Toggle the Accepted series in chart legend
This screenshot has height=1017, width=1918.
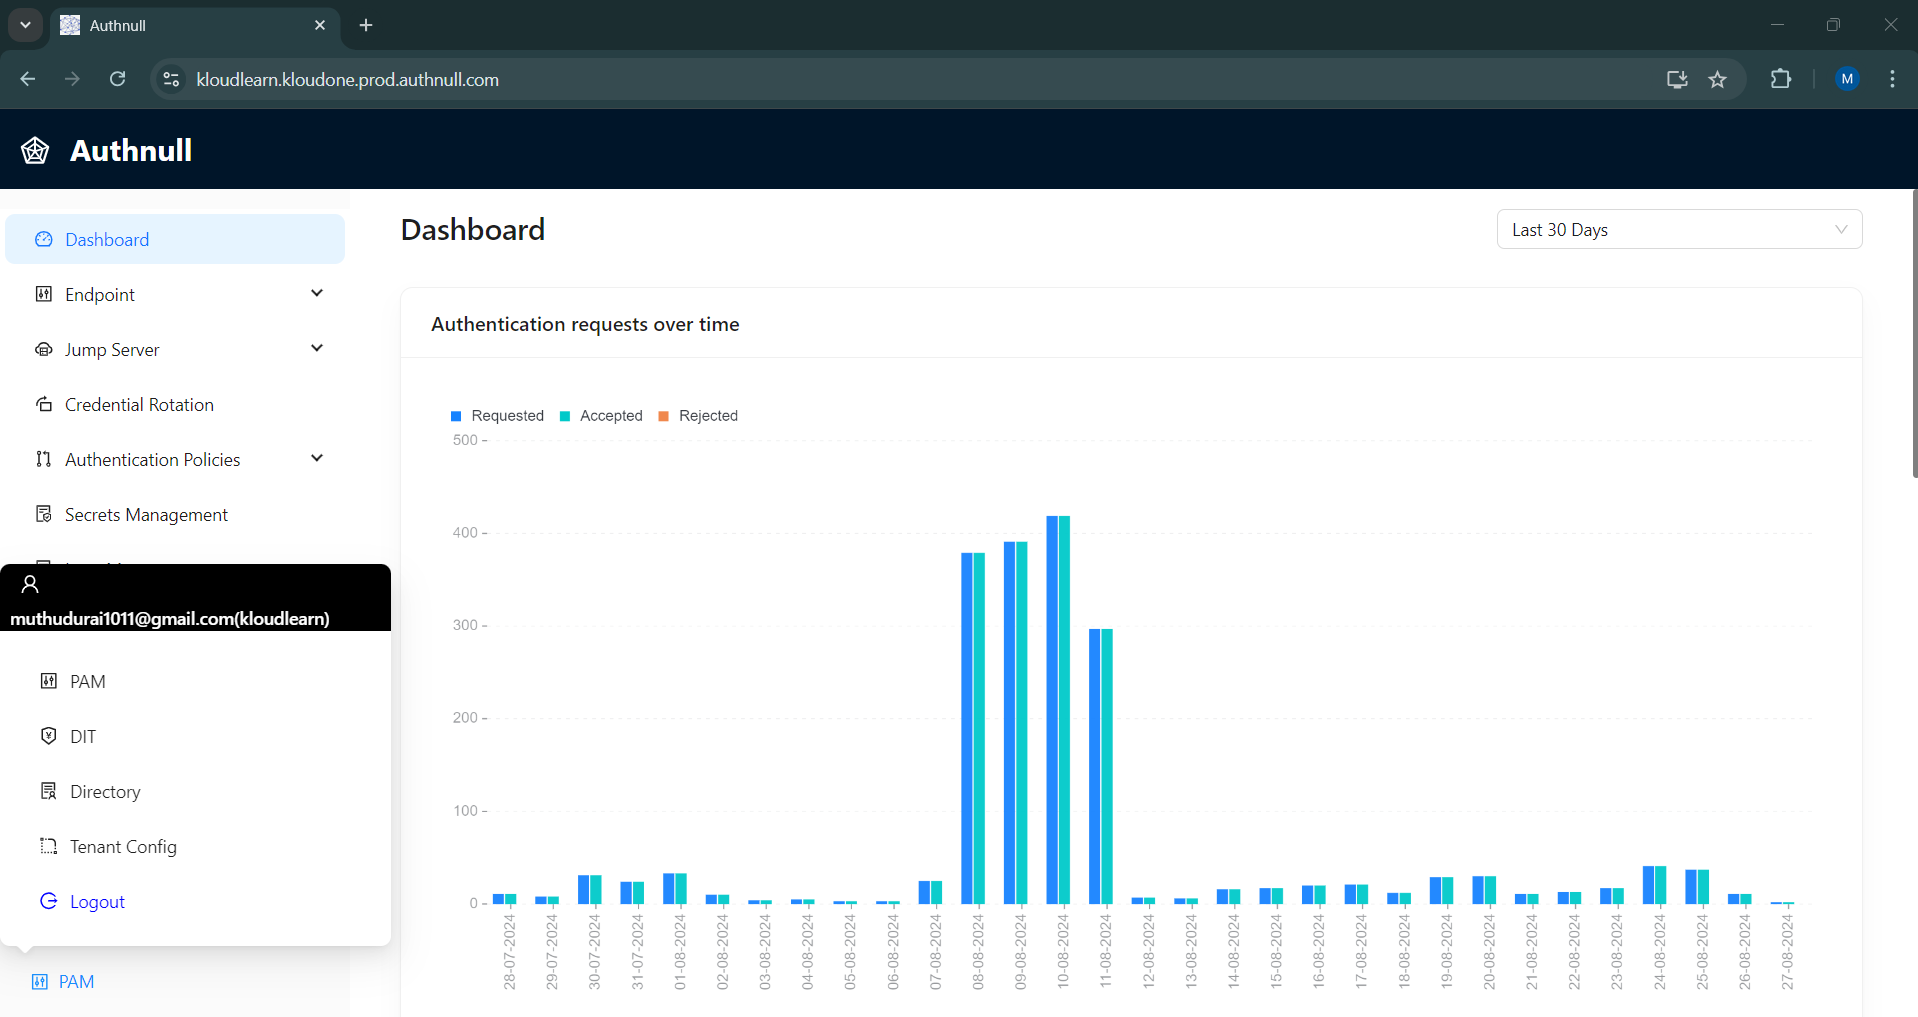click(601, 416)
